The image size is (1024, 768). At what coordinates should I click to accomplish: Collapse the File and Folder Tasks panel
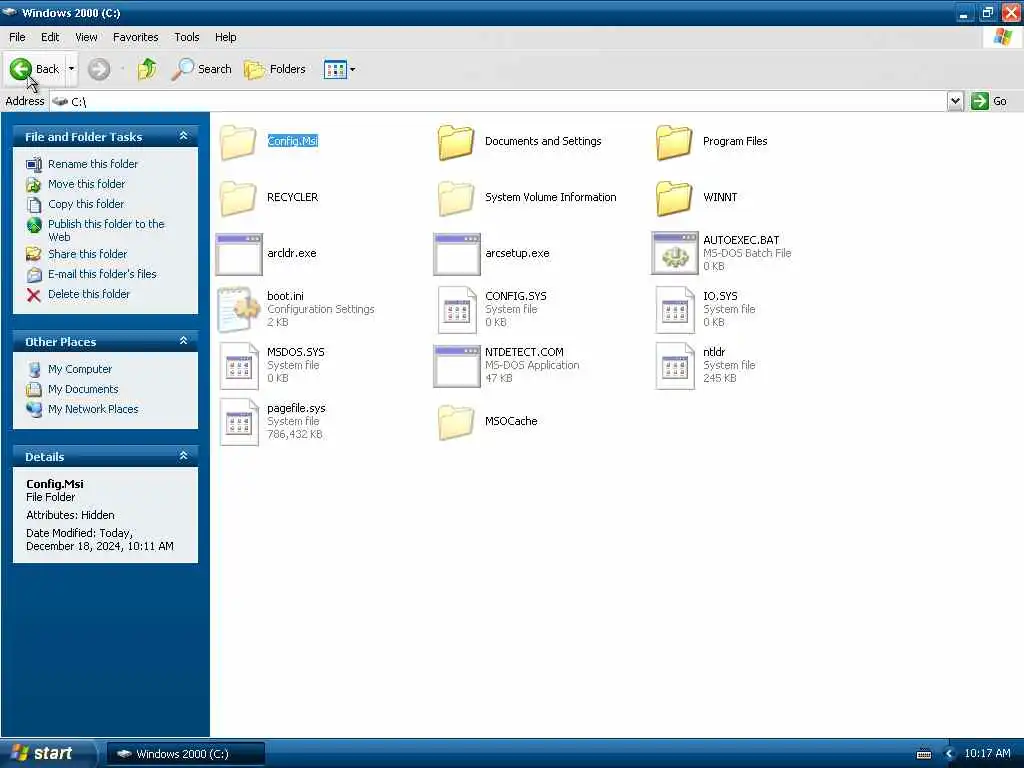[184, 136]
